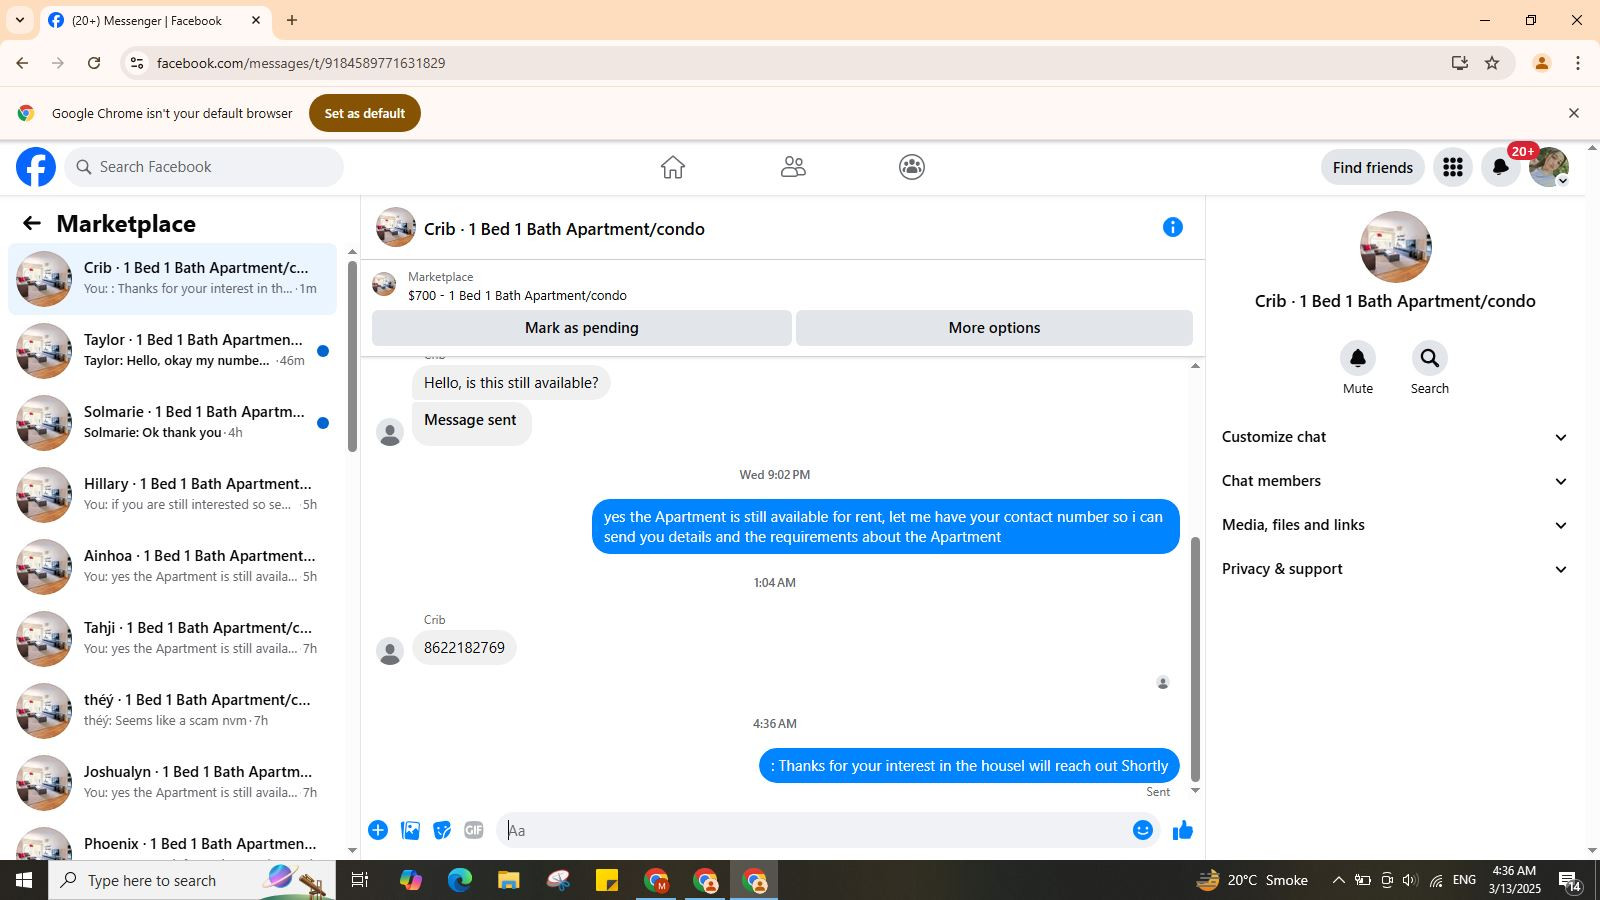Open Microsoft Edge from the taskbar
This screenshot has width=1600, height=900.
point(460,880)
